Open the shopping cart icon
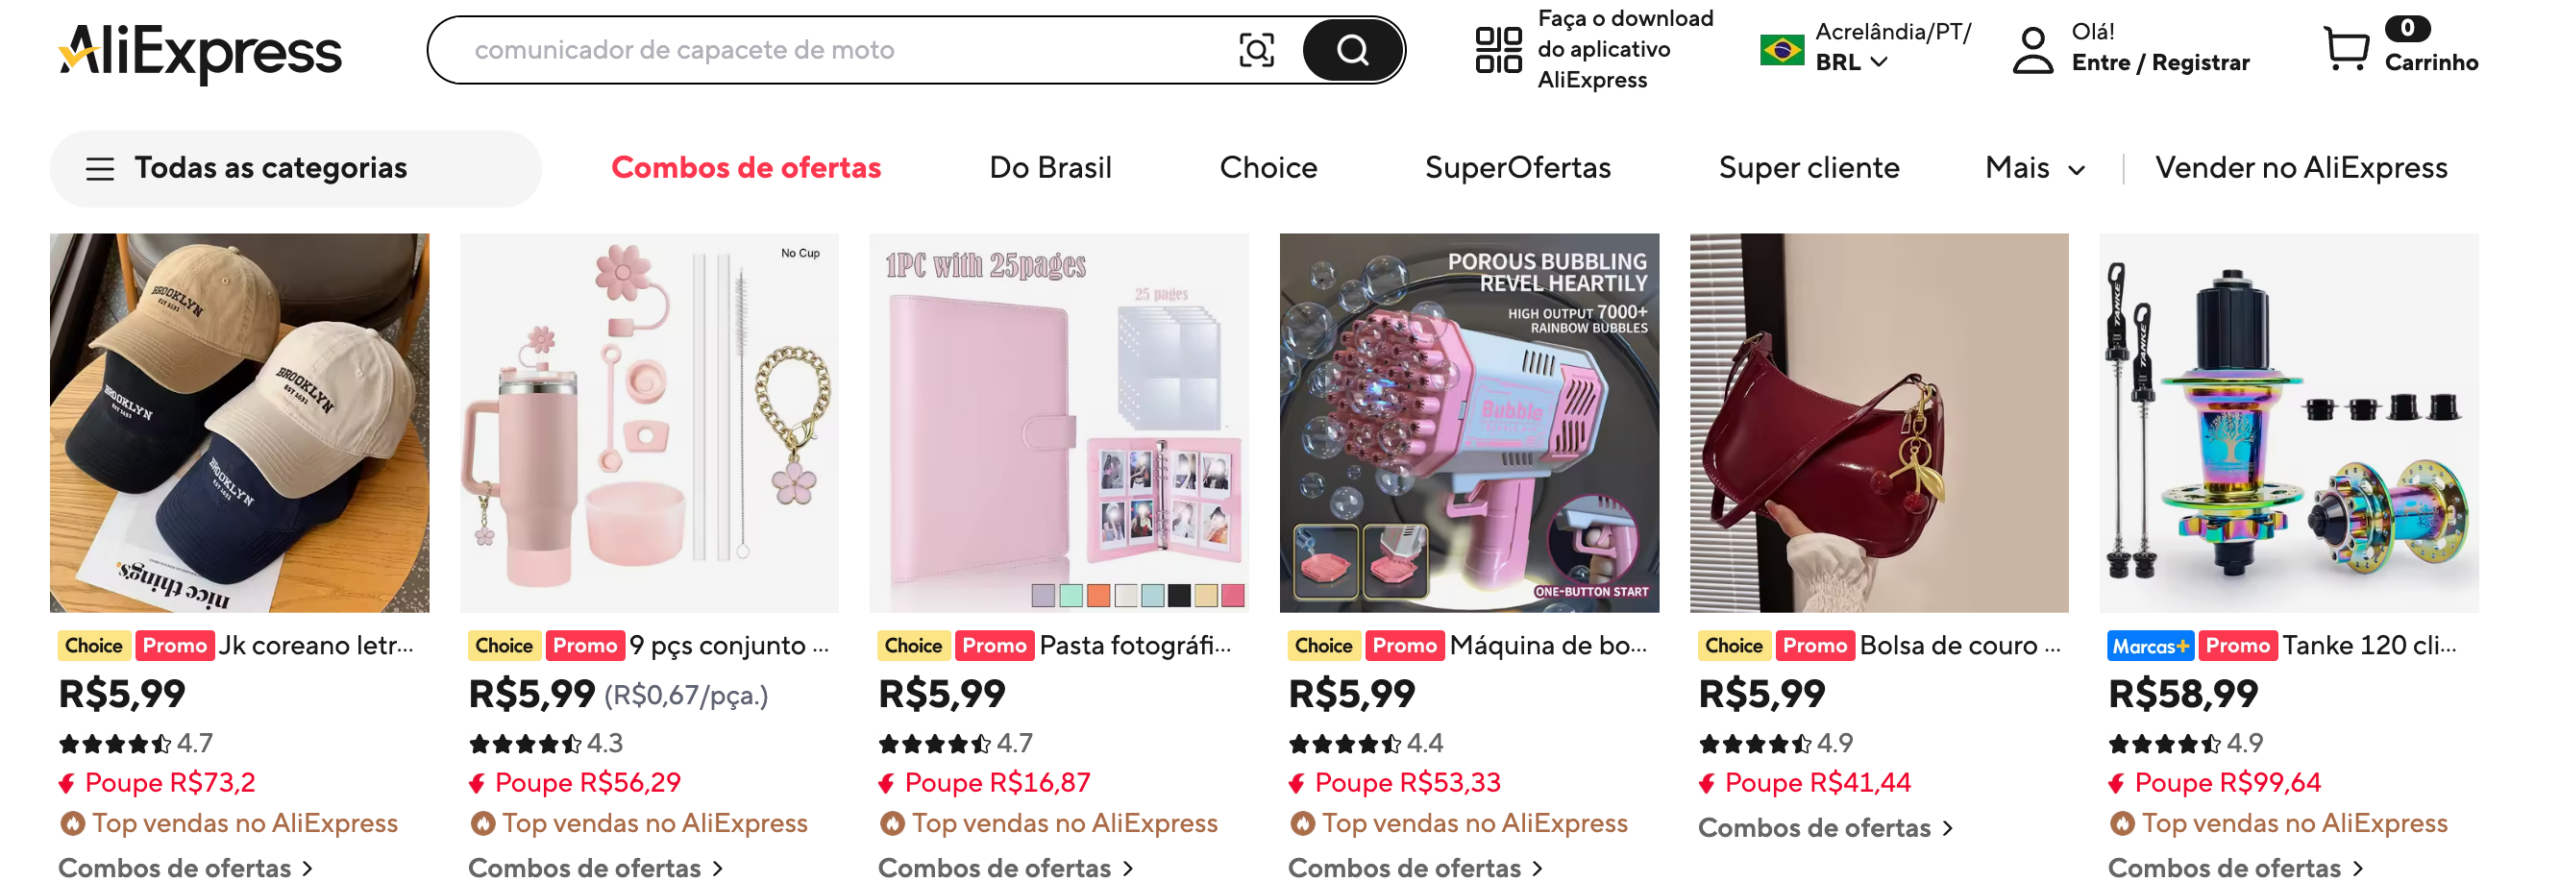This screenshot has height=882, width=2560. click(2344, 48)
